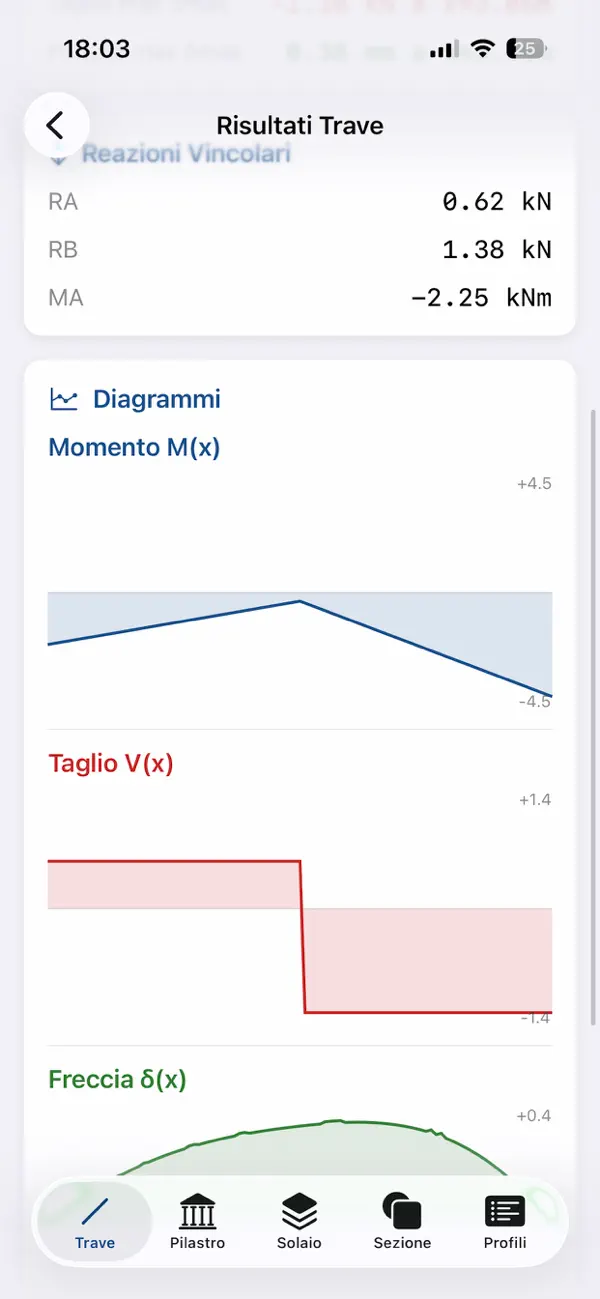This screenshot has width=600, height=1299.
Task: Tap the Wi-Fi icon in the status bar
Action: (482, 47)
